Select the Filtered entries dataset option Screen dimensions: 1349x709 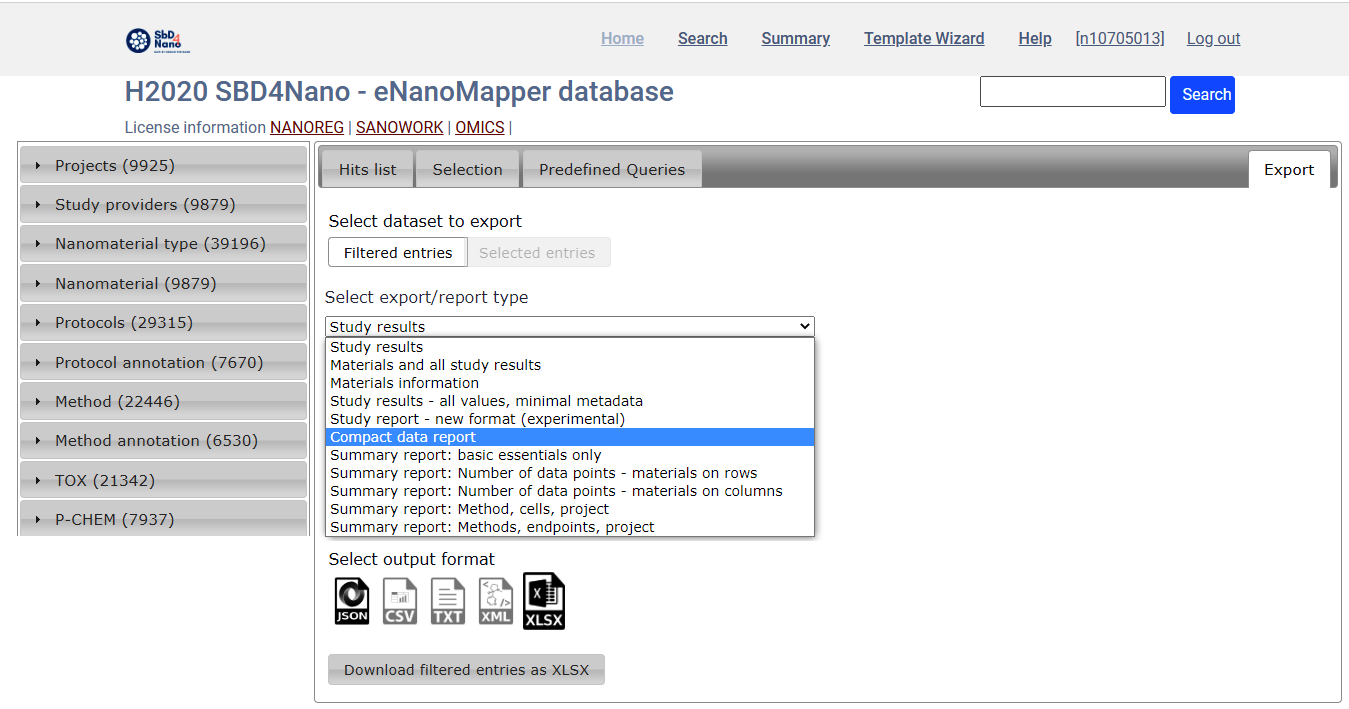tap(397, 252)
